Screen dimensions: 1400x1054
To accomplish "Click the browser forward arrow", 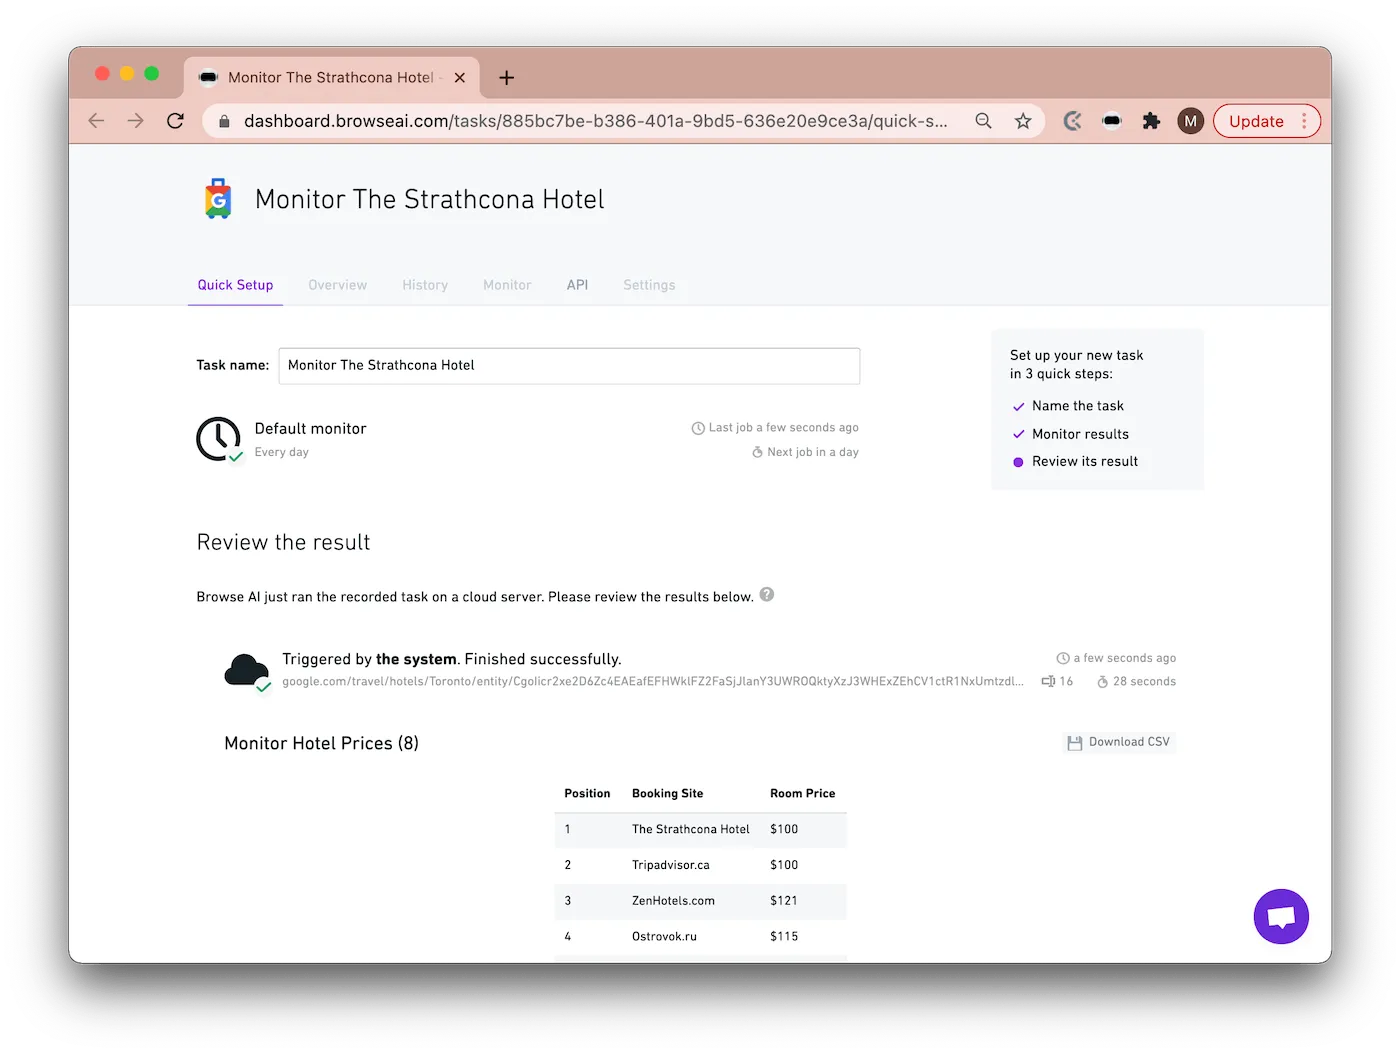I will point(136,121).
